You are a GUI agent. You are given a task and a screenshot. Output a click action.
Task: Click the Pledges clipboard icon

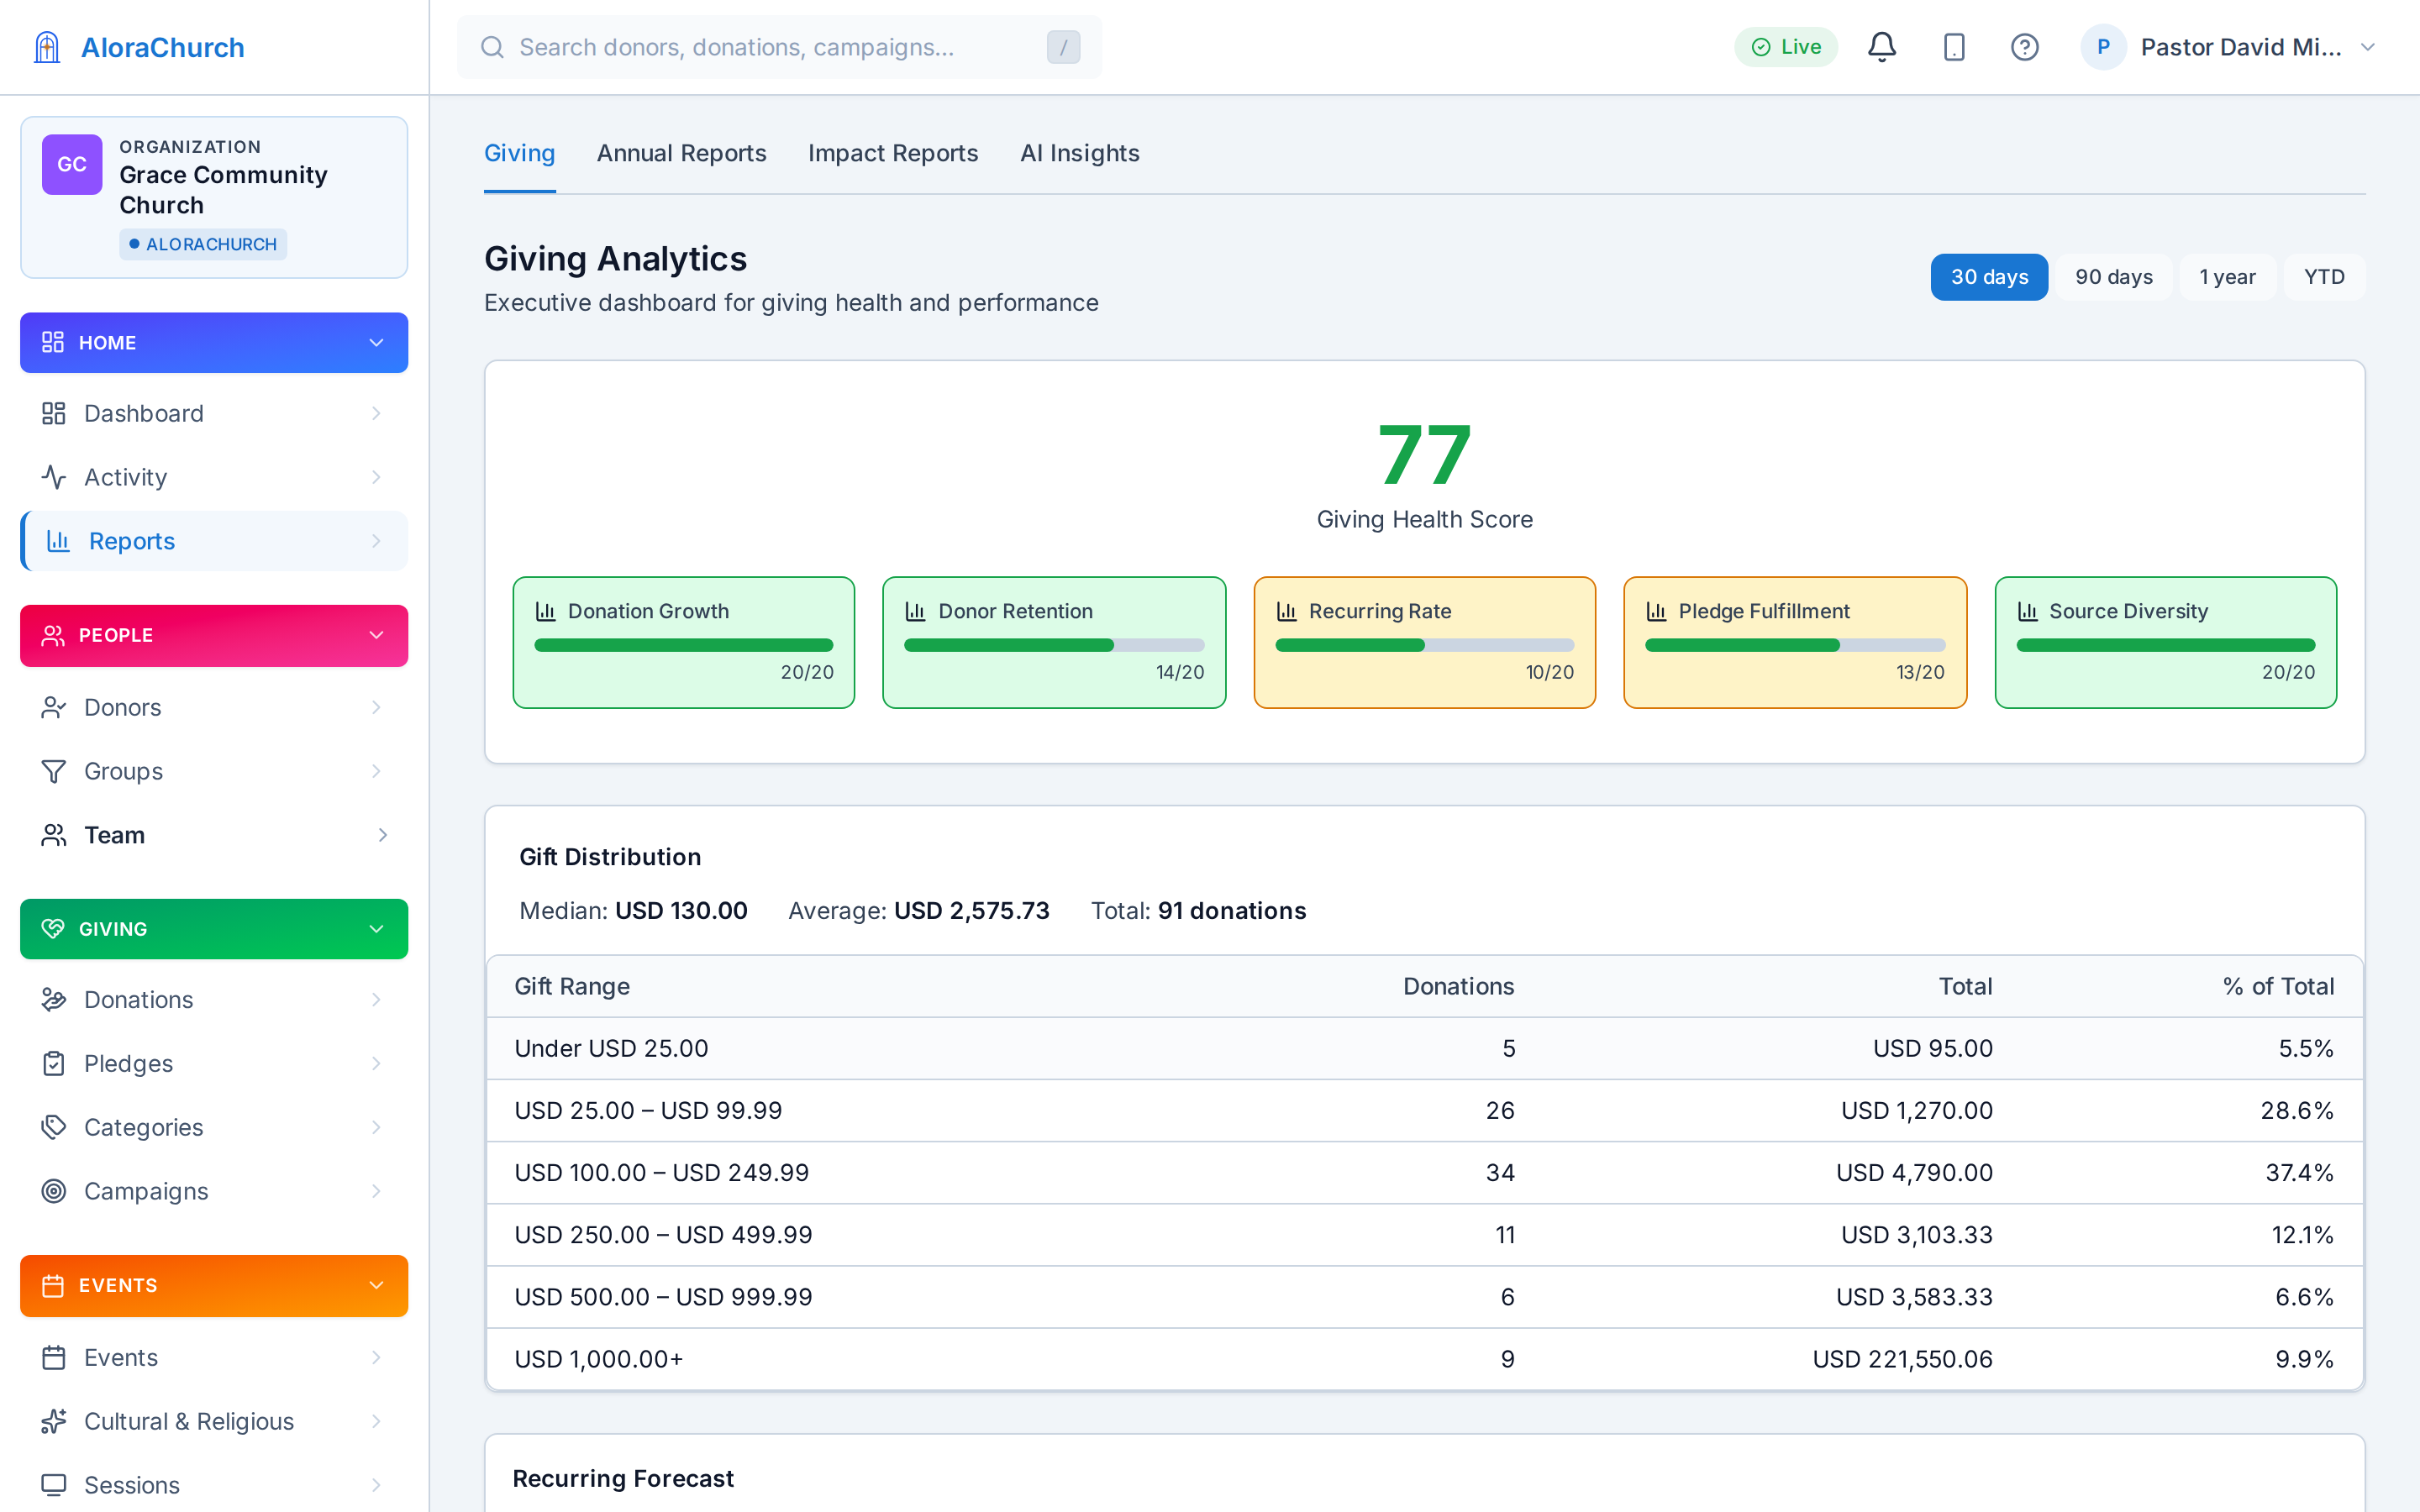coord(54,1063)
